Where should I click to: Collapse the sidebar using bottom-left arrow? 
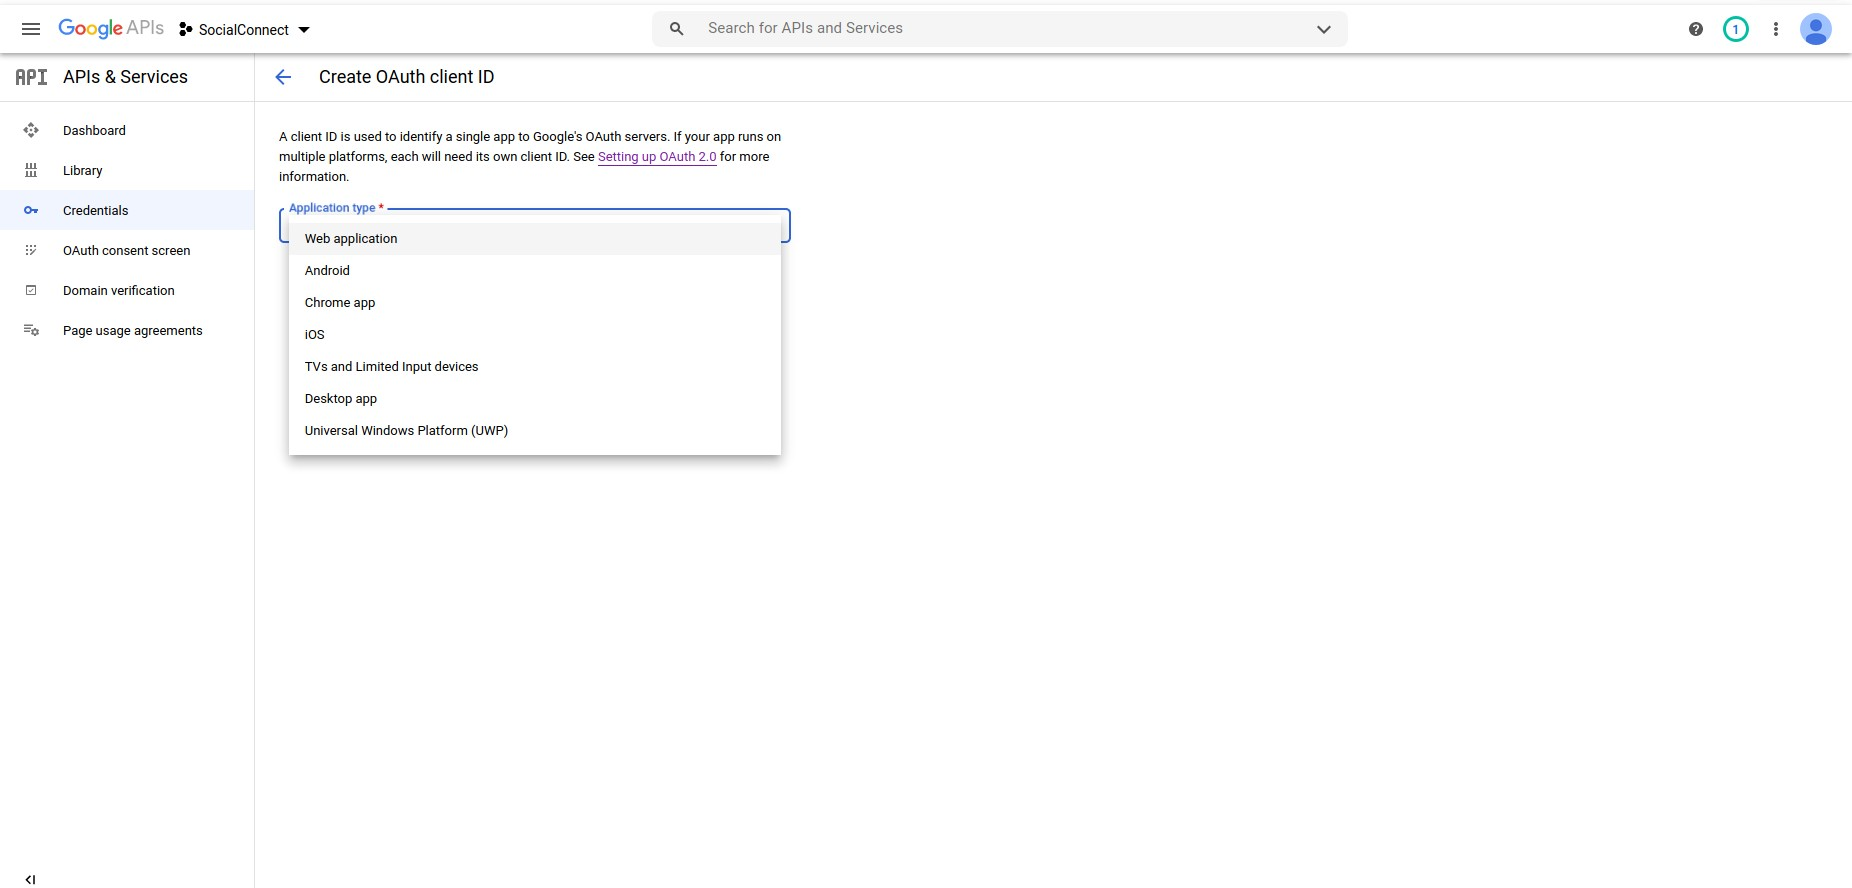tap(30, 879)
